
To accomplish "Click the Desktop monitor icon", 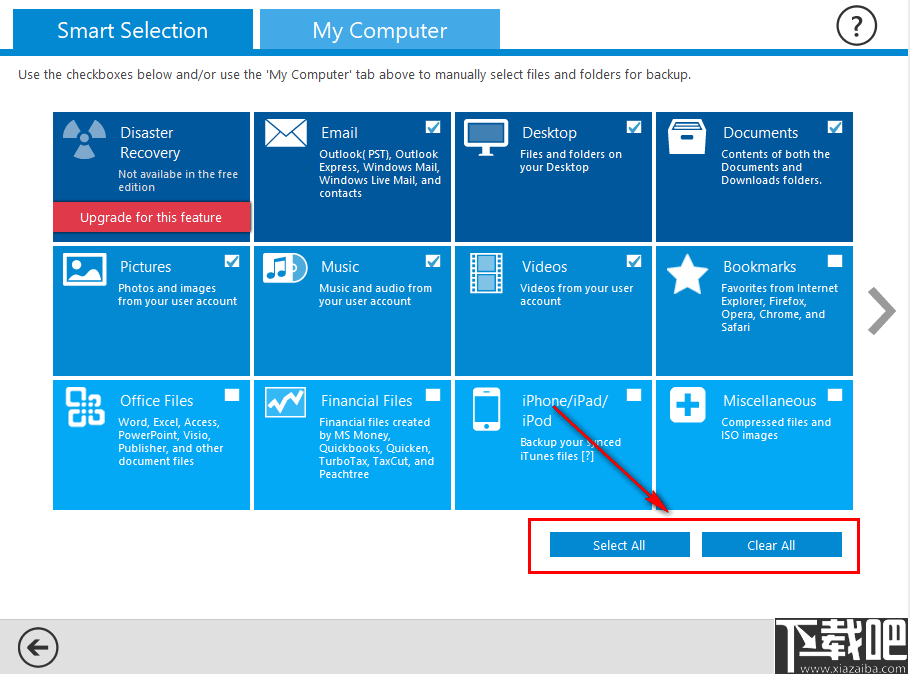I will click(x=486, y=138).
